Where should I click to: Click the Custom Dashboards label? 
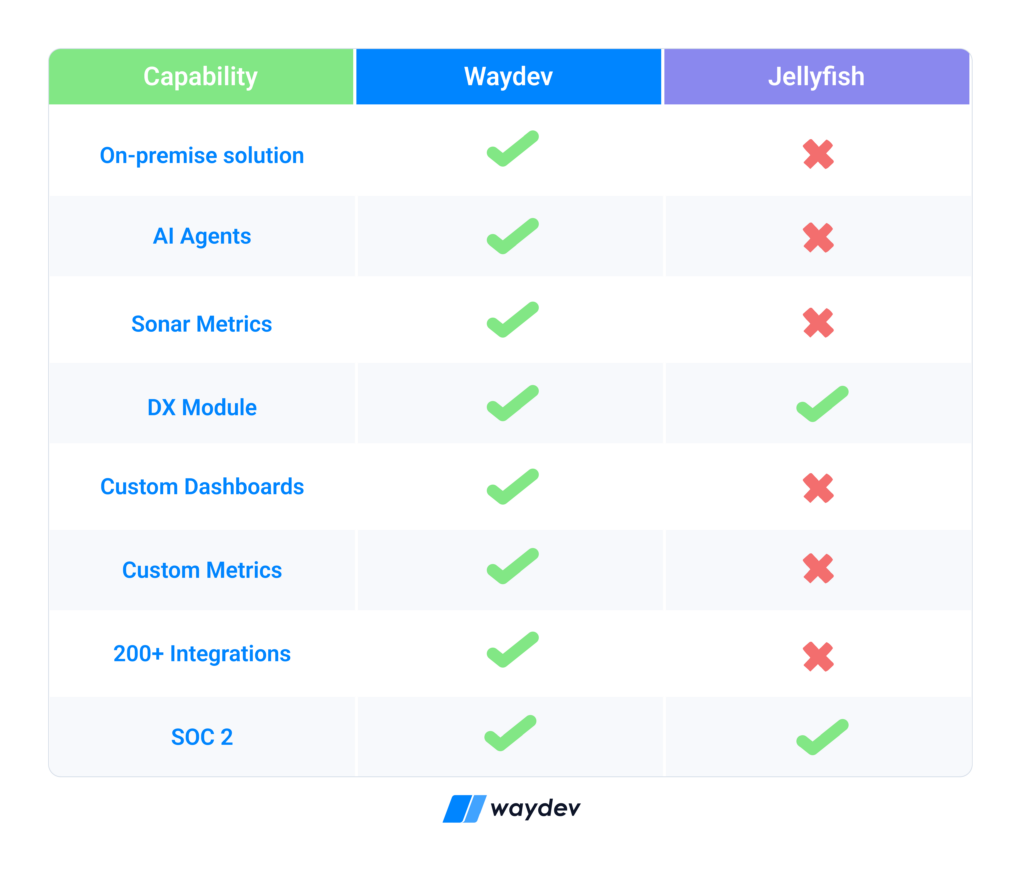(202, 487)
